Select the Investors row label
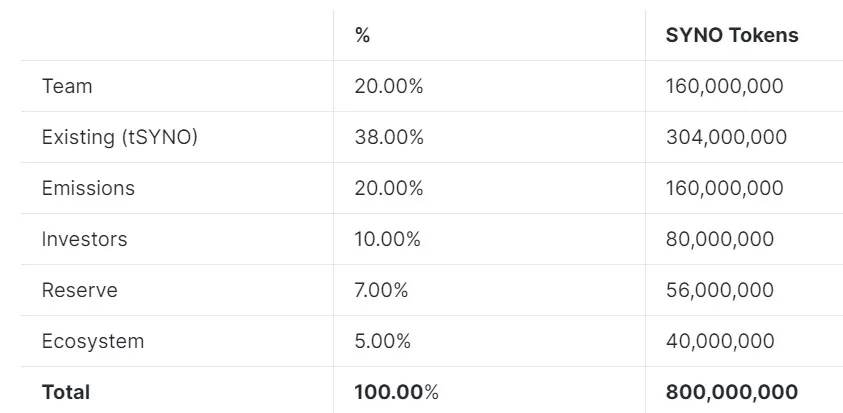Screen dimensions: 843x413 point(84,239)
